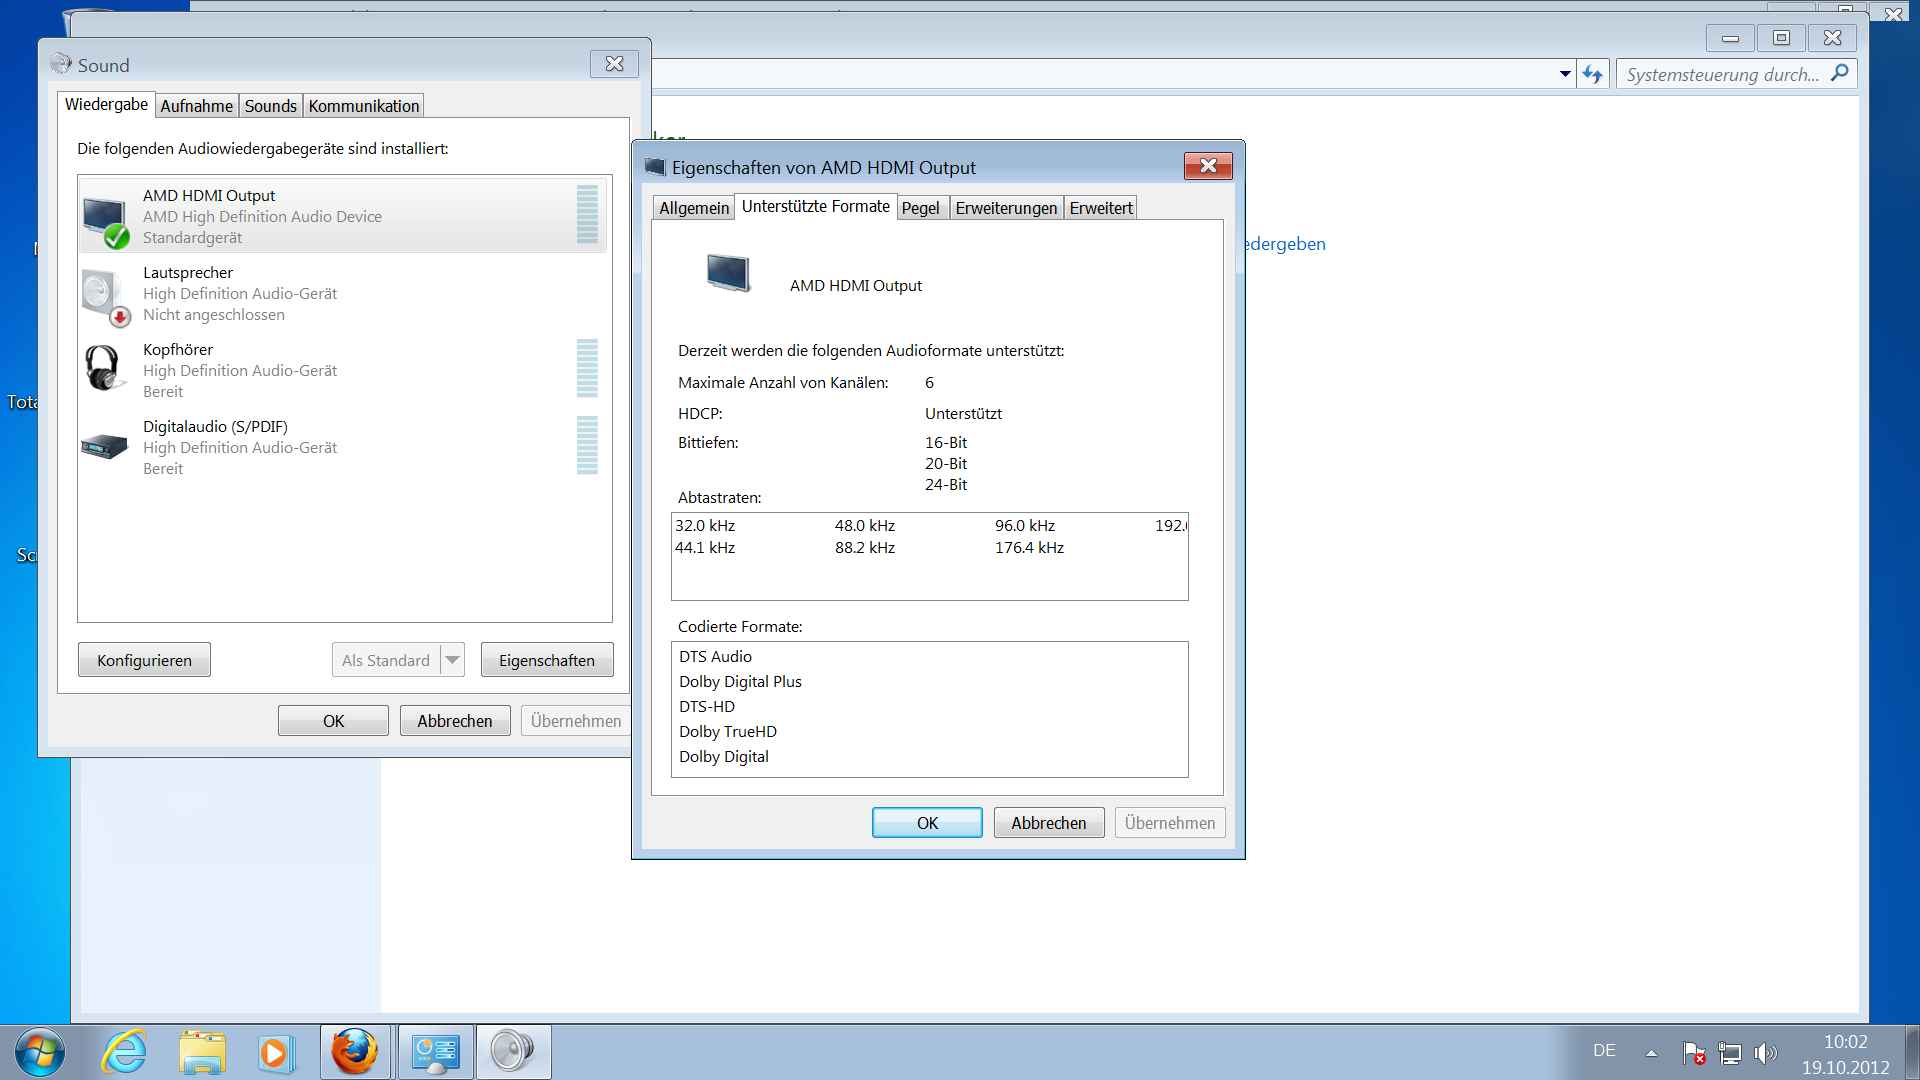Click the AMD HDMI Output volume meter
1920x1080 pixels.
587,214
